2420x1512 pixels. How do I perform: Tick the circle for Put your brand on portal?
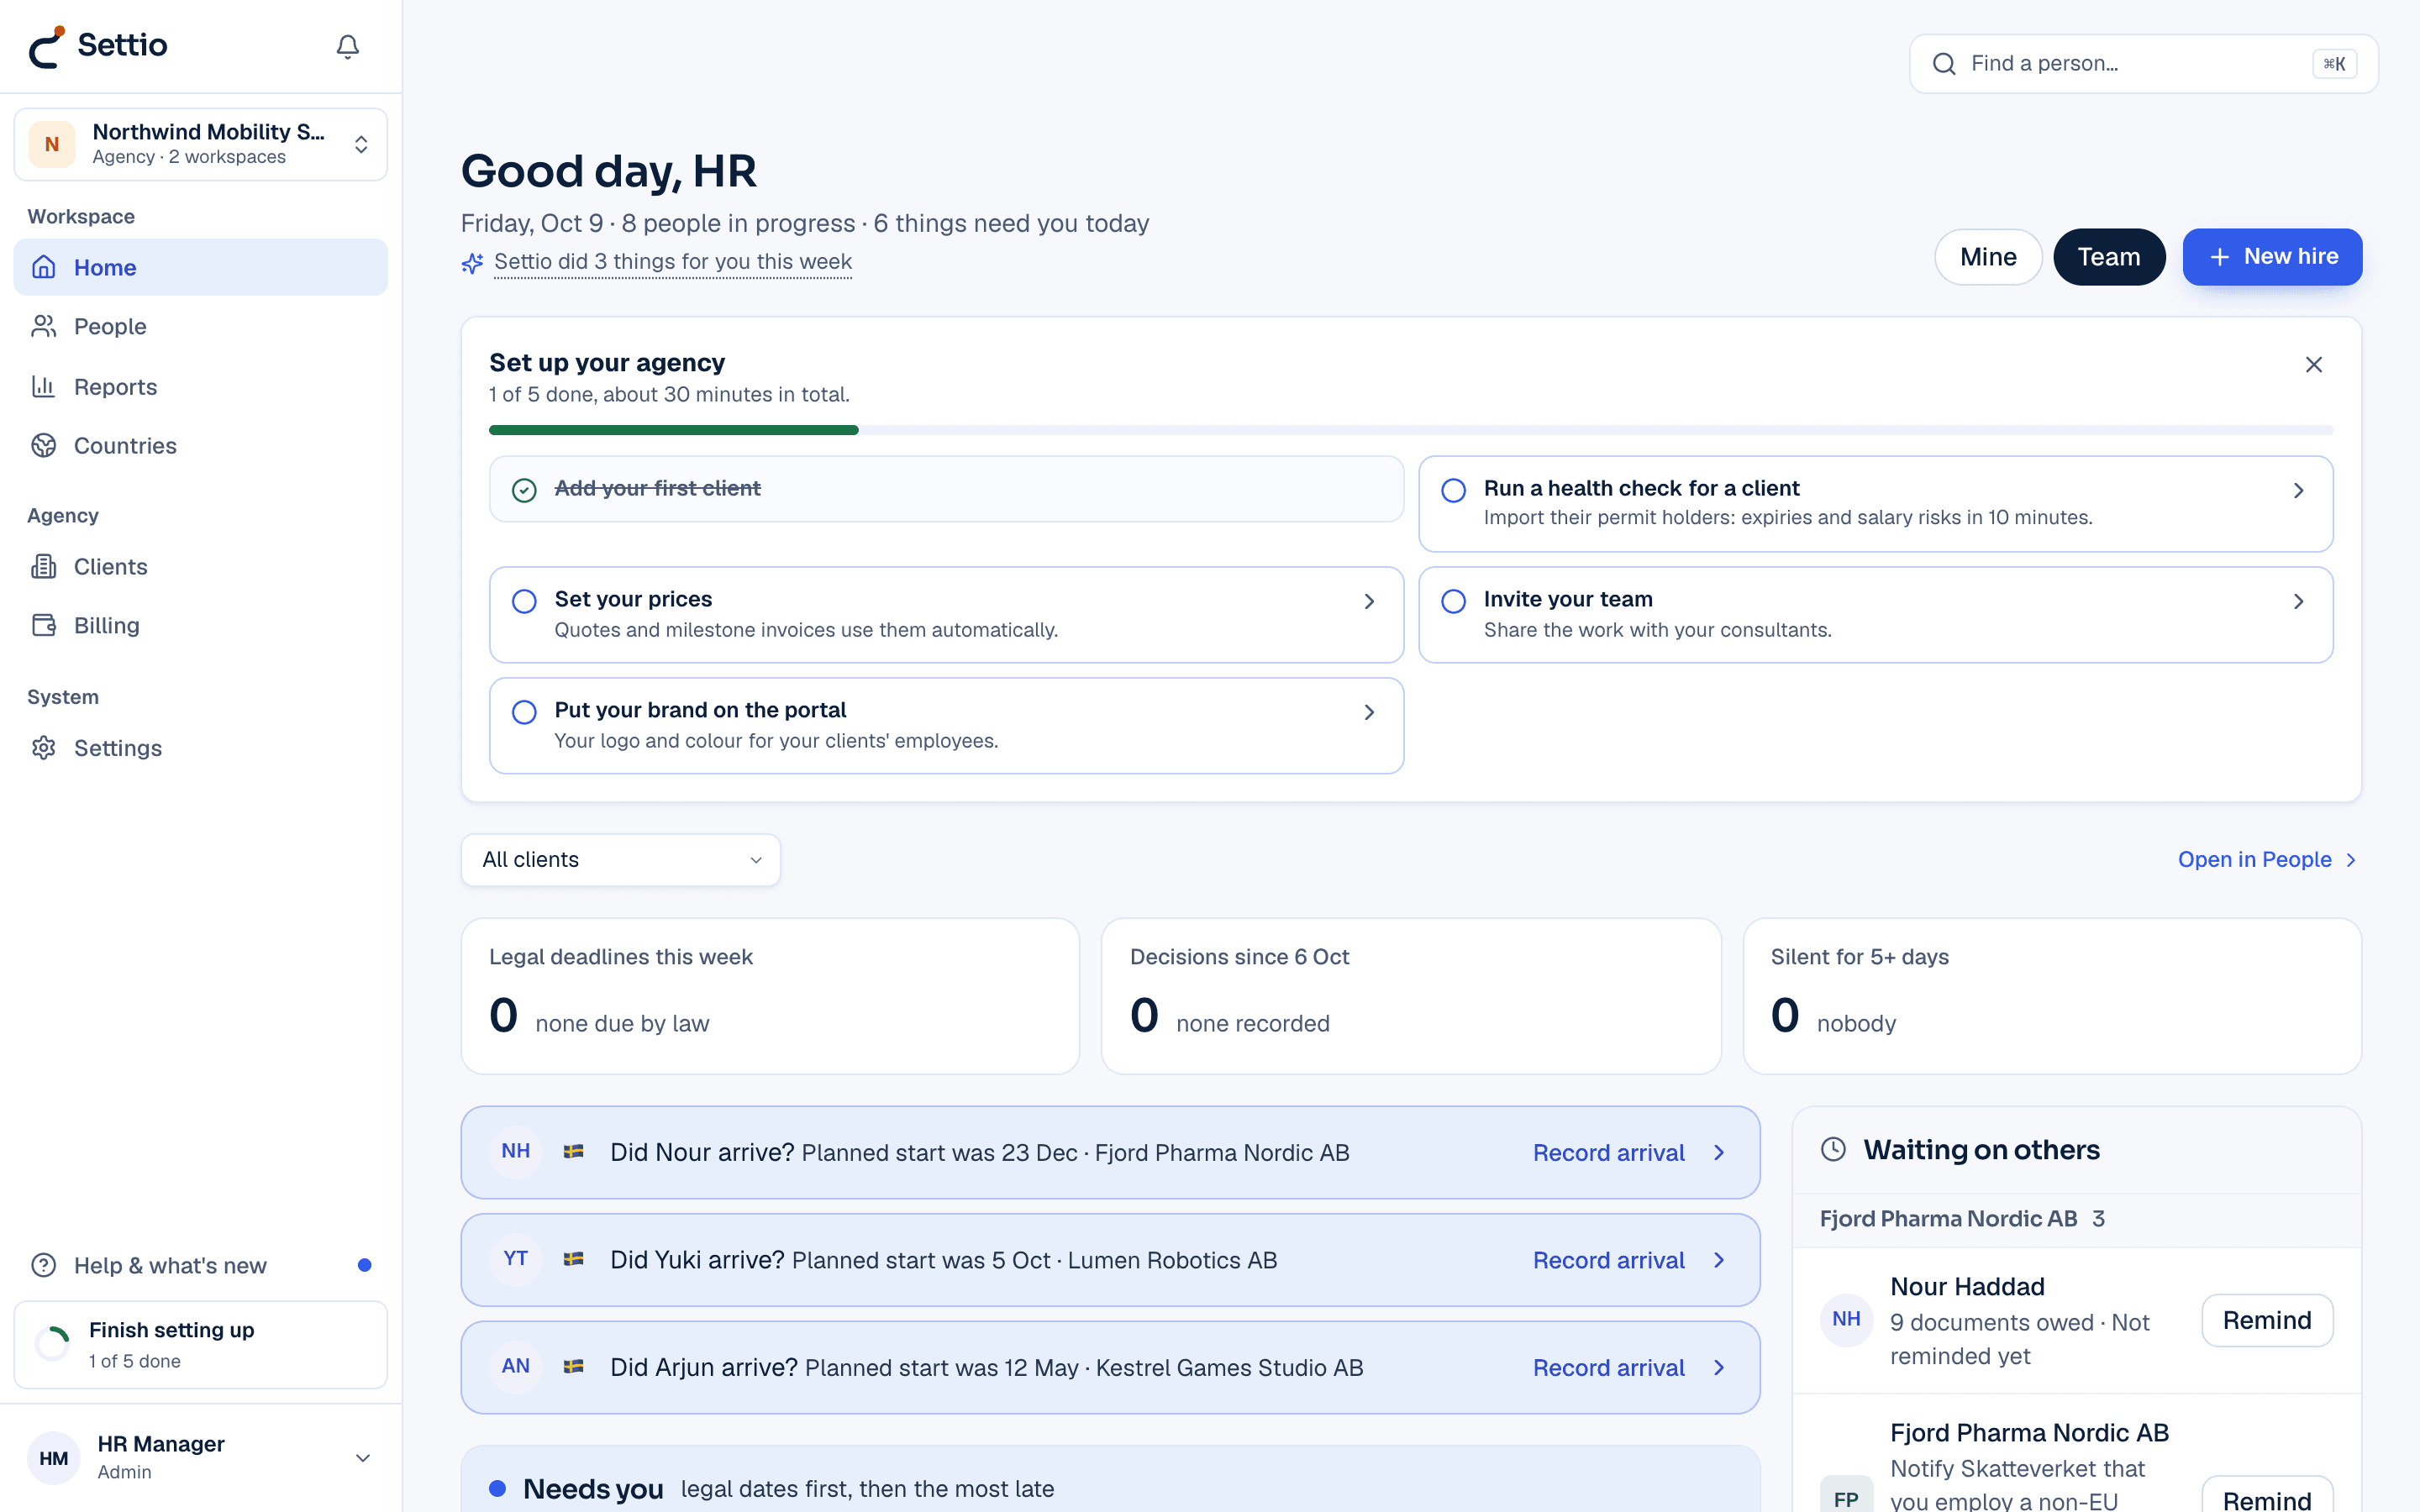(524, 712)
